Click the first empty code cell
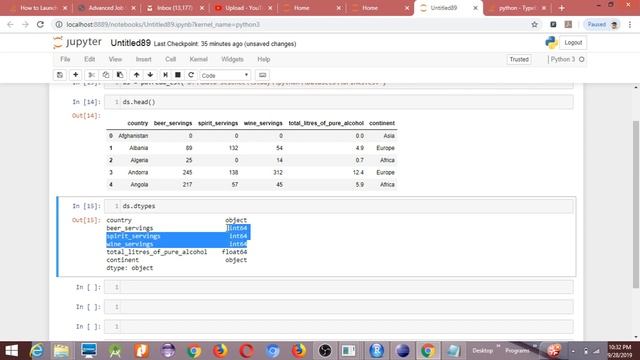 [339, 287]
